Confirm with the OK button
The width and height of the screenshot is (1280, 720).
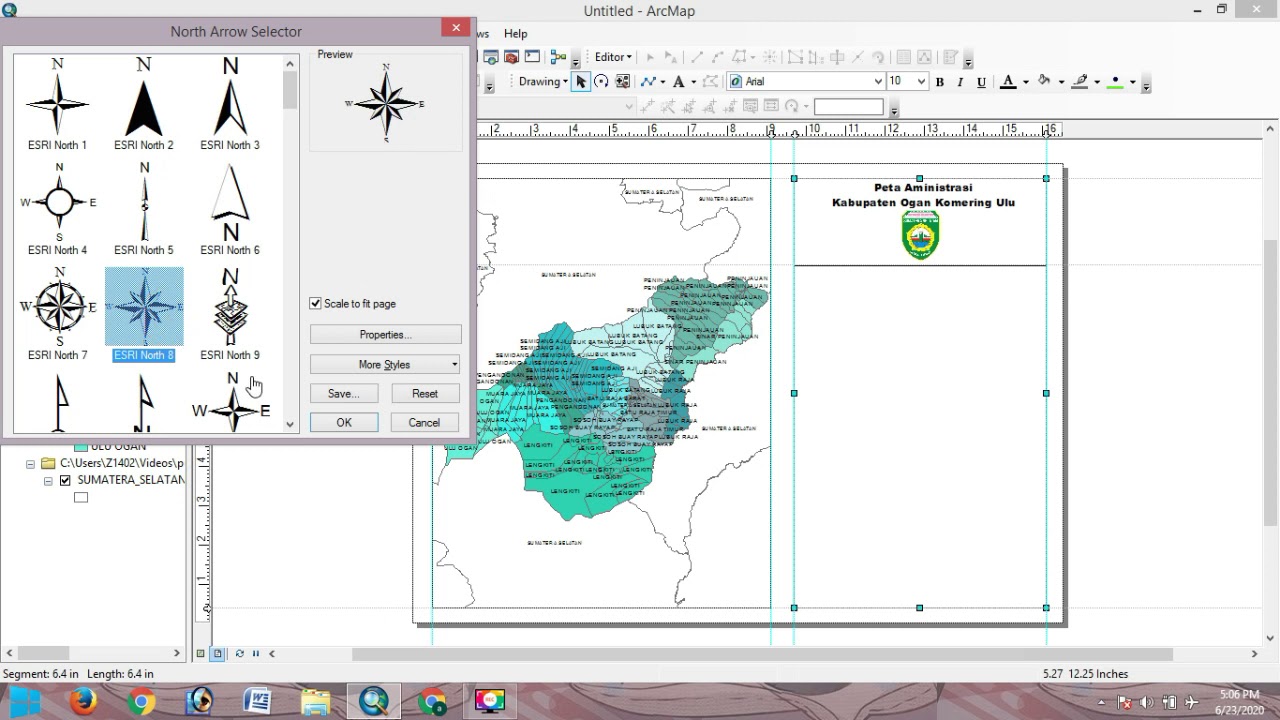coord(344,423)
